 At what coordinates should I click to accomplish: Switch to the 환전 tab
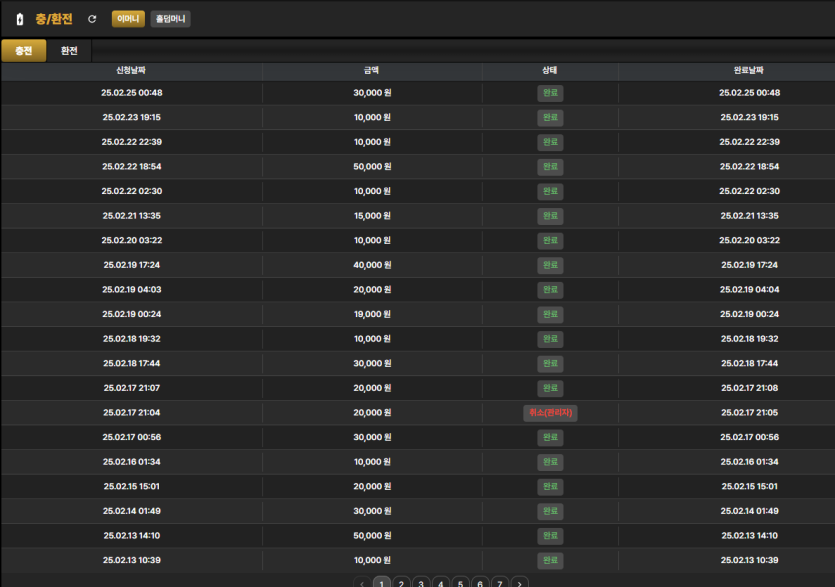pos(69,51)
